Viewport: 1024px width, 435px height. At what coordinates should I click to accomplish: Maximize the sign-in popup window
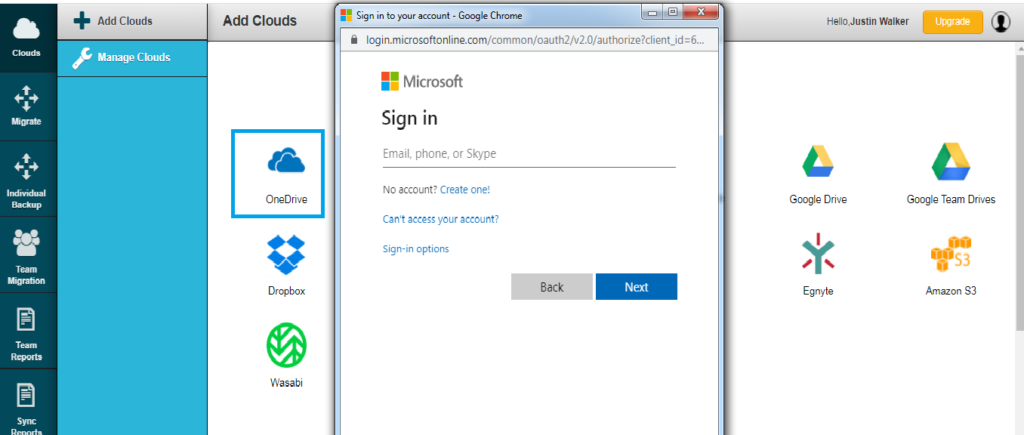[x=673, y=12]
